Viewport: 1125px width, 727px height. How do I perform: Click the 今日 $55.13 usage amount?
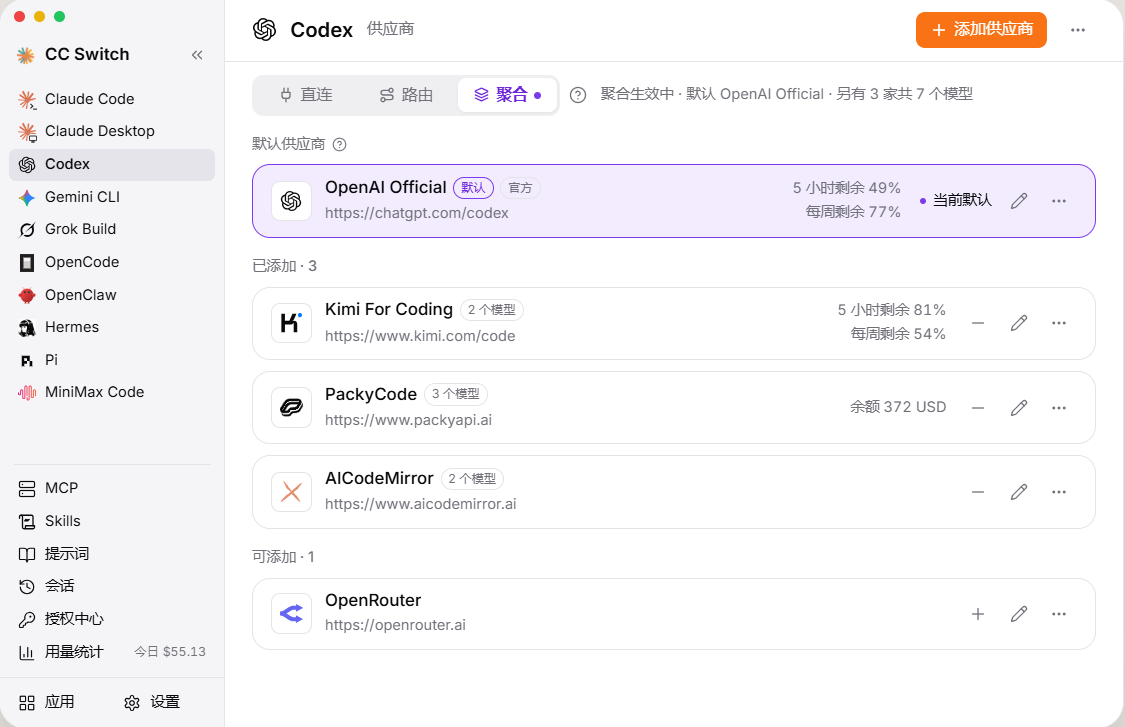[x=170, y=652]
